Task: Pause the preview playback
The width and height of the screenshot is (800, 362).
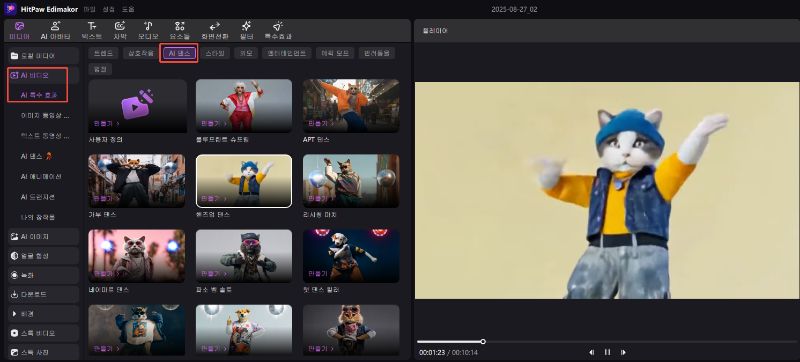Action: point(607,352)
